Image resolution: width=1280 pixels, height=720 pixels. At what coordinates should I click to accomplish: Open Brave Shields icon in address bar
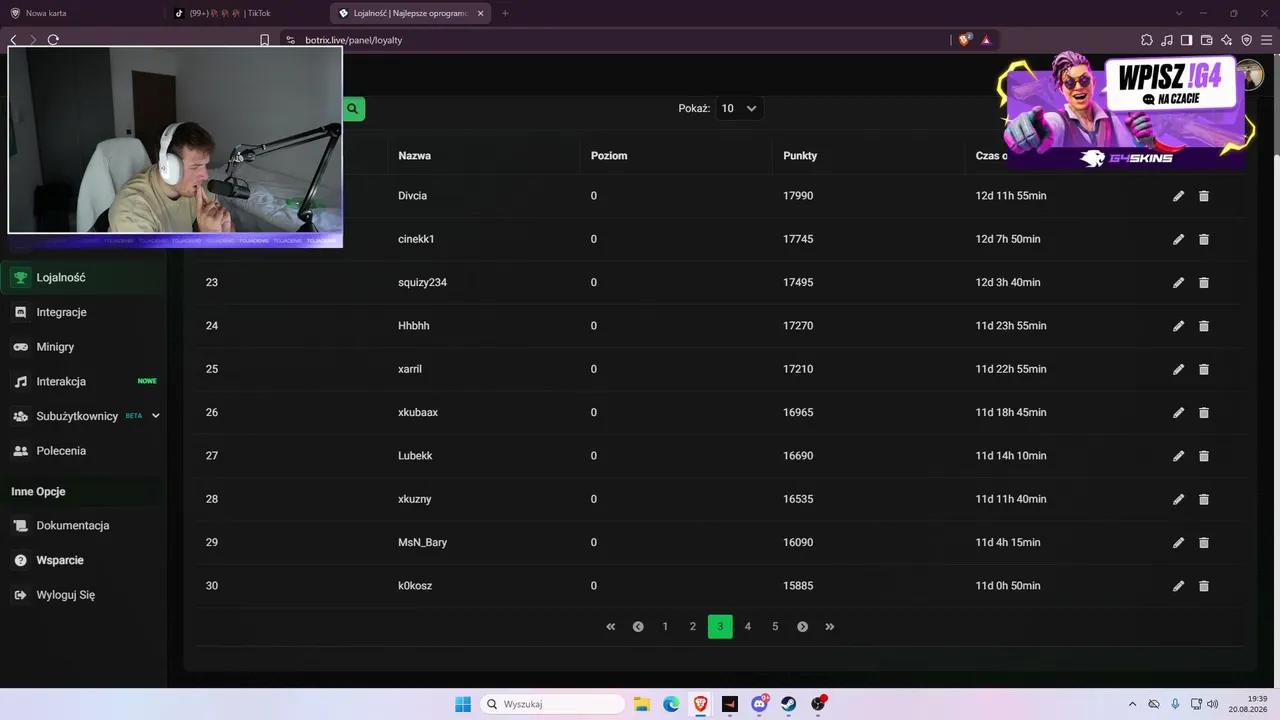964,40
